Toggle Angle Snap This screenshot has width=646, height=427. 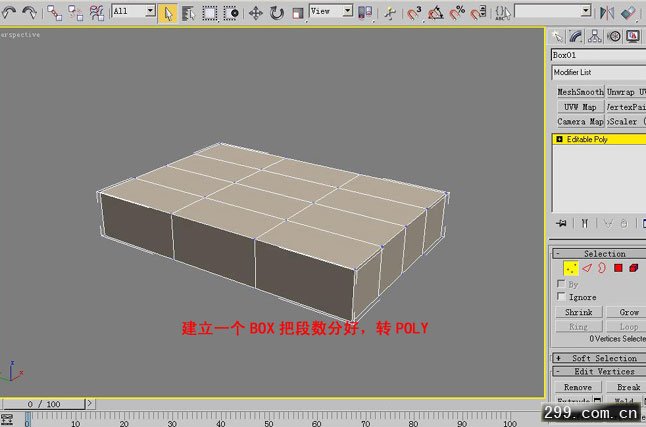[x=435, y=13]
